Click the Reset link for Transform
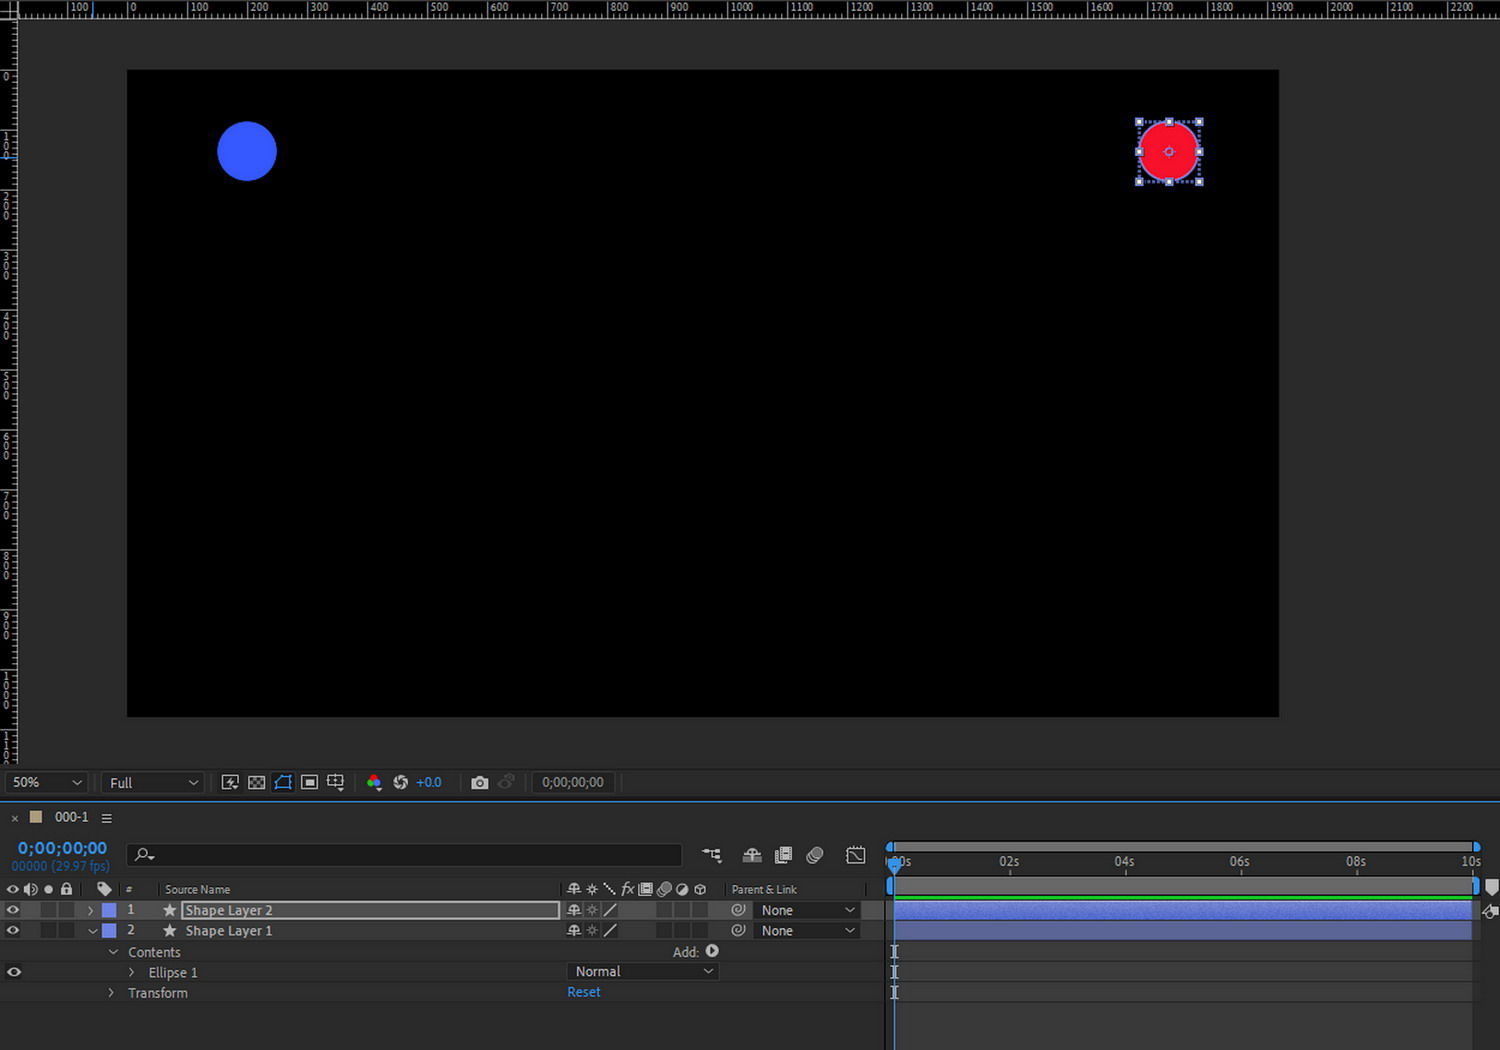Screen dimensions: 1500x1050 [x=584, y=992]
